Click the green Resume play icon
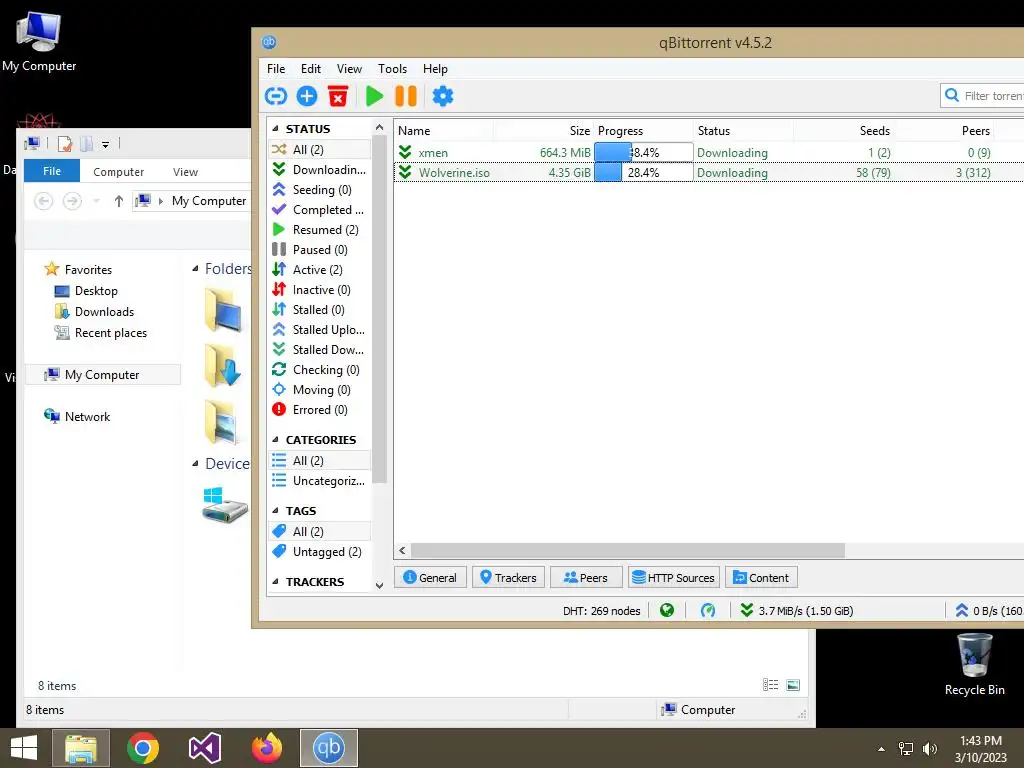 (374, 96)
